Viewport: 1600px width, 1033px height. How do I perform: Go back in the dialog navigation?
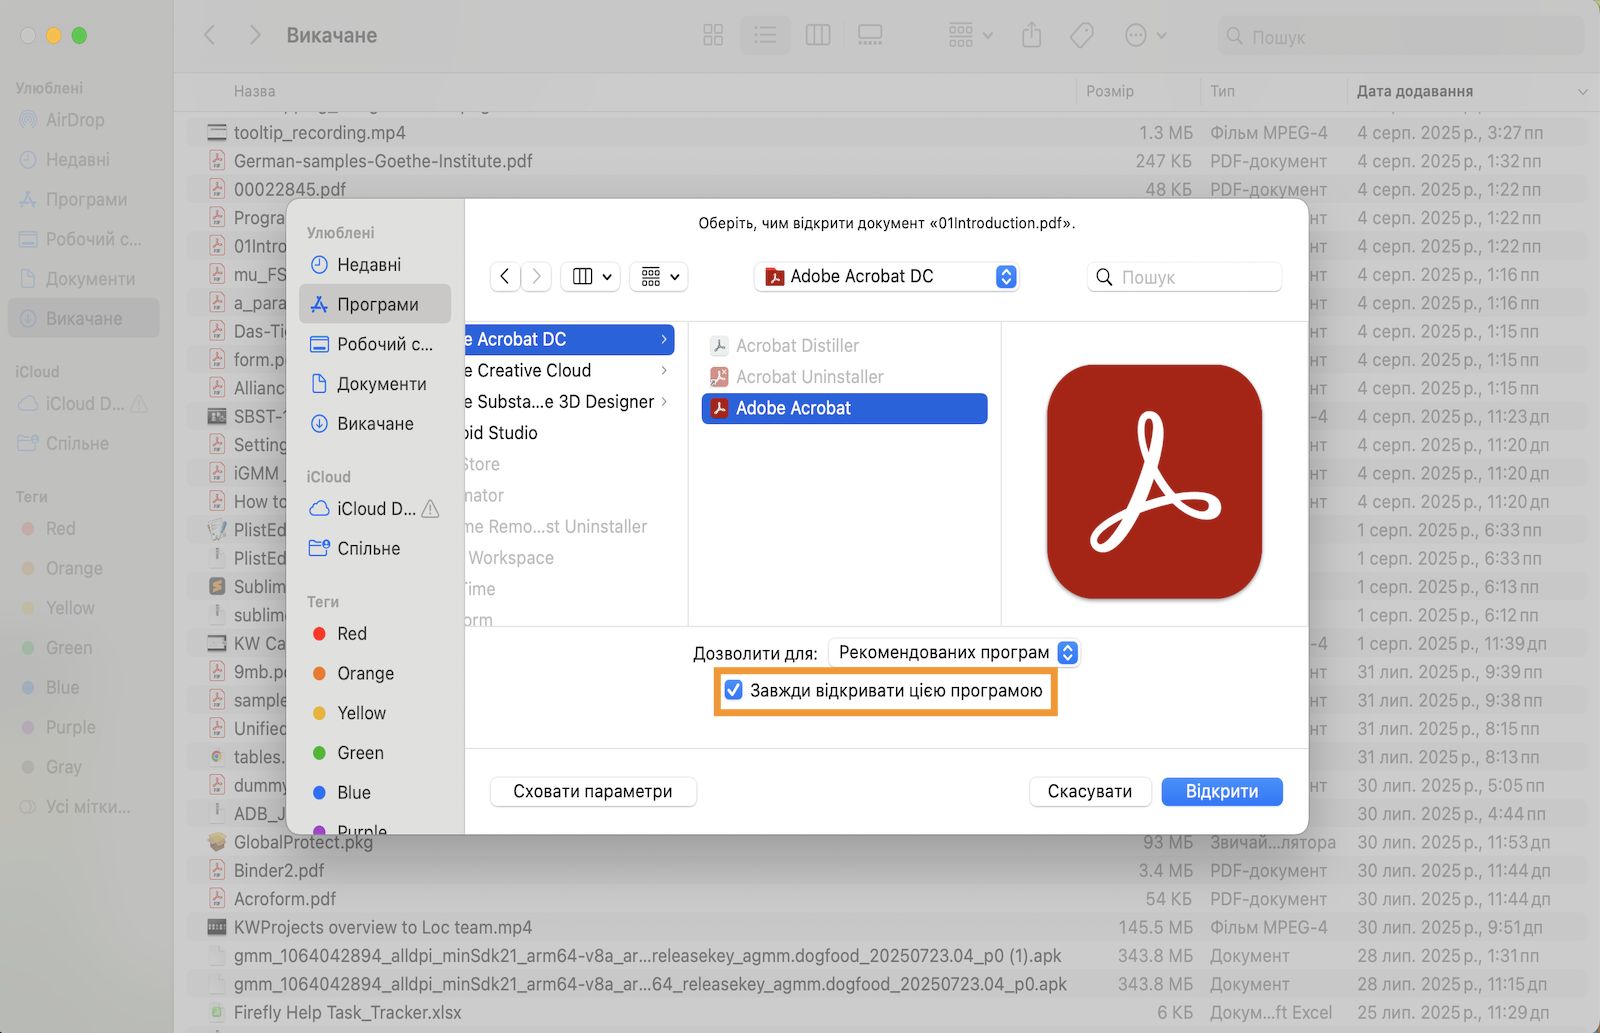coord(505,276)
